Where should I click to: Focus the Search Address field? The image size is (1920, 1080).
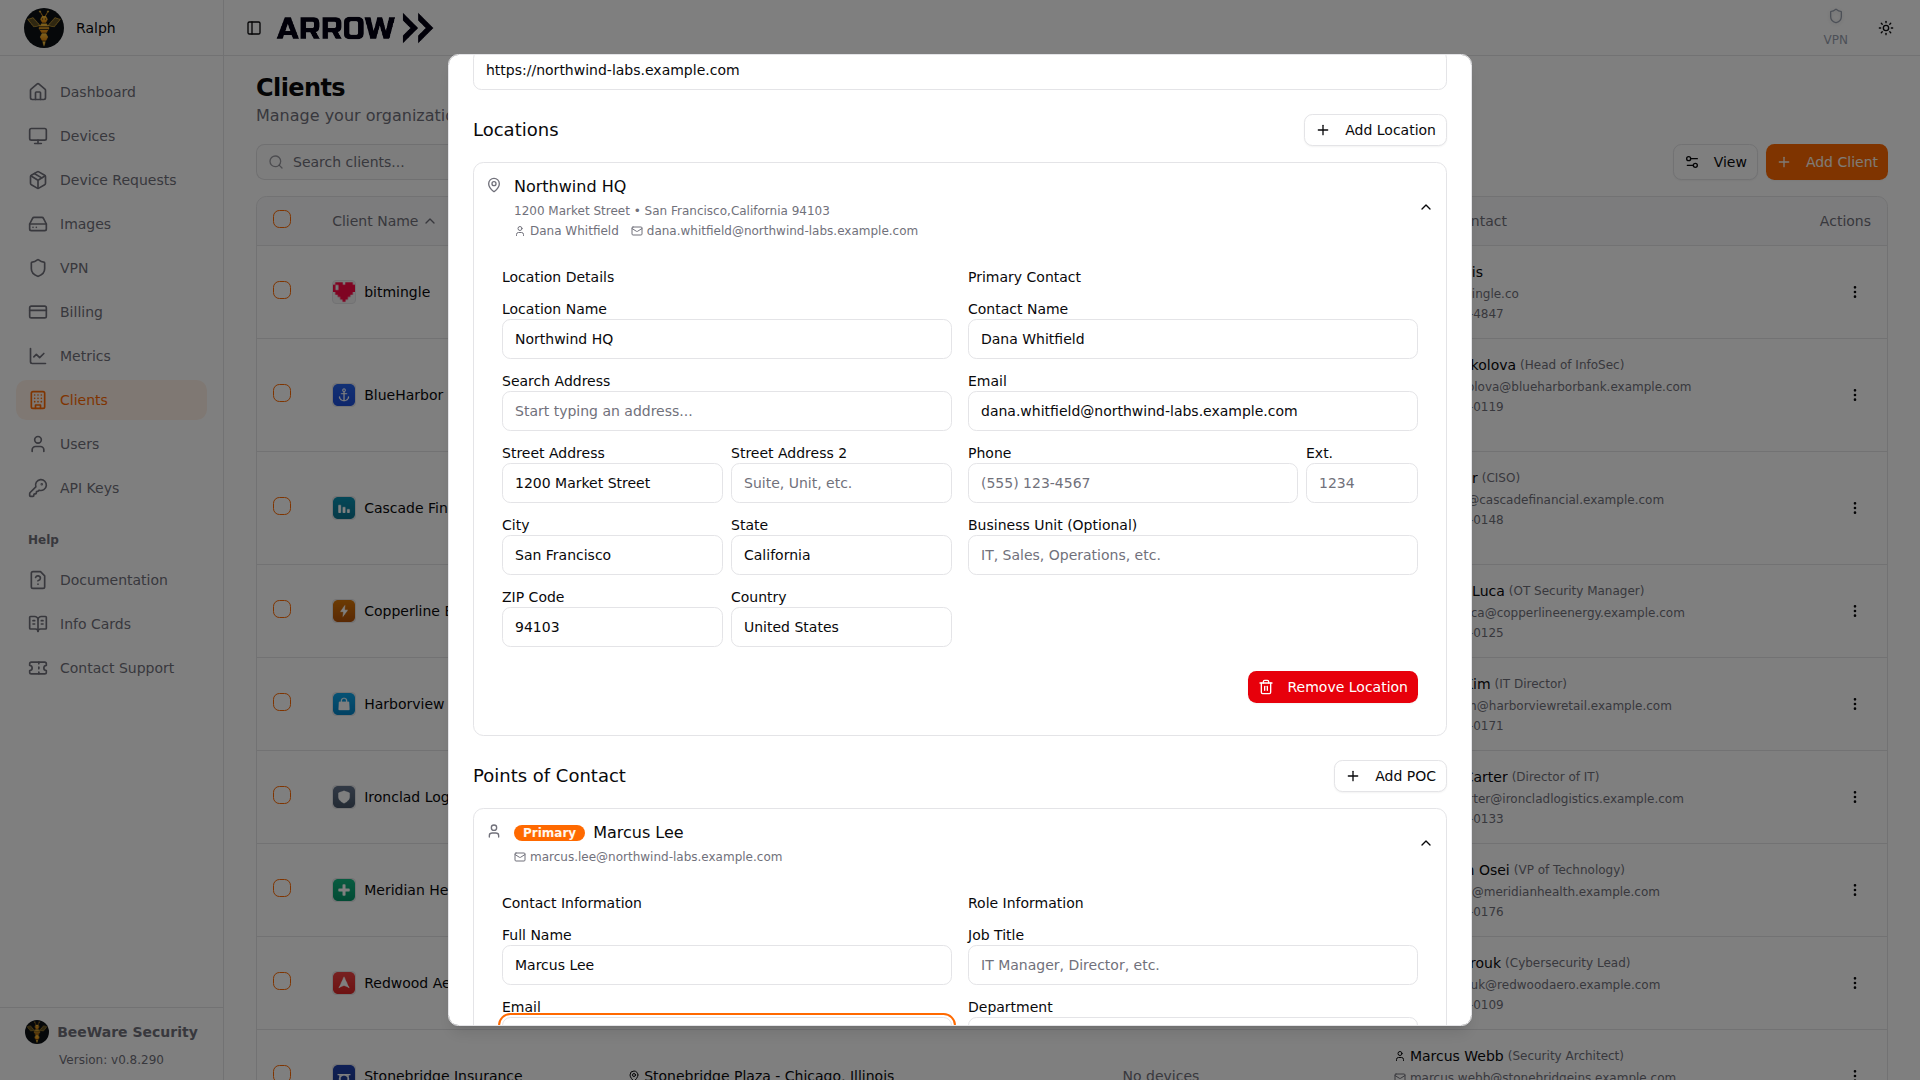tap(726, 411)
